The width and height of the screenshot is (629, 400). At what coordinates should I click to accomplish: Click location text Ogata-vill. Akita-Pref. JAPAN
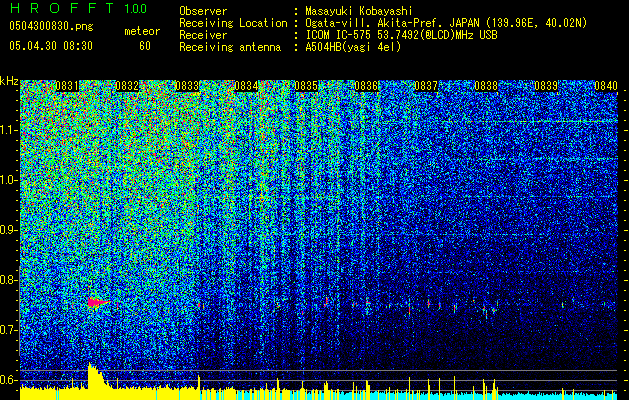[392, 23]
